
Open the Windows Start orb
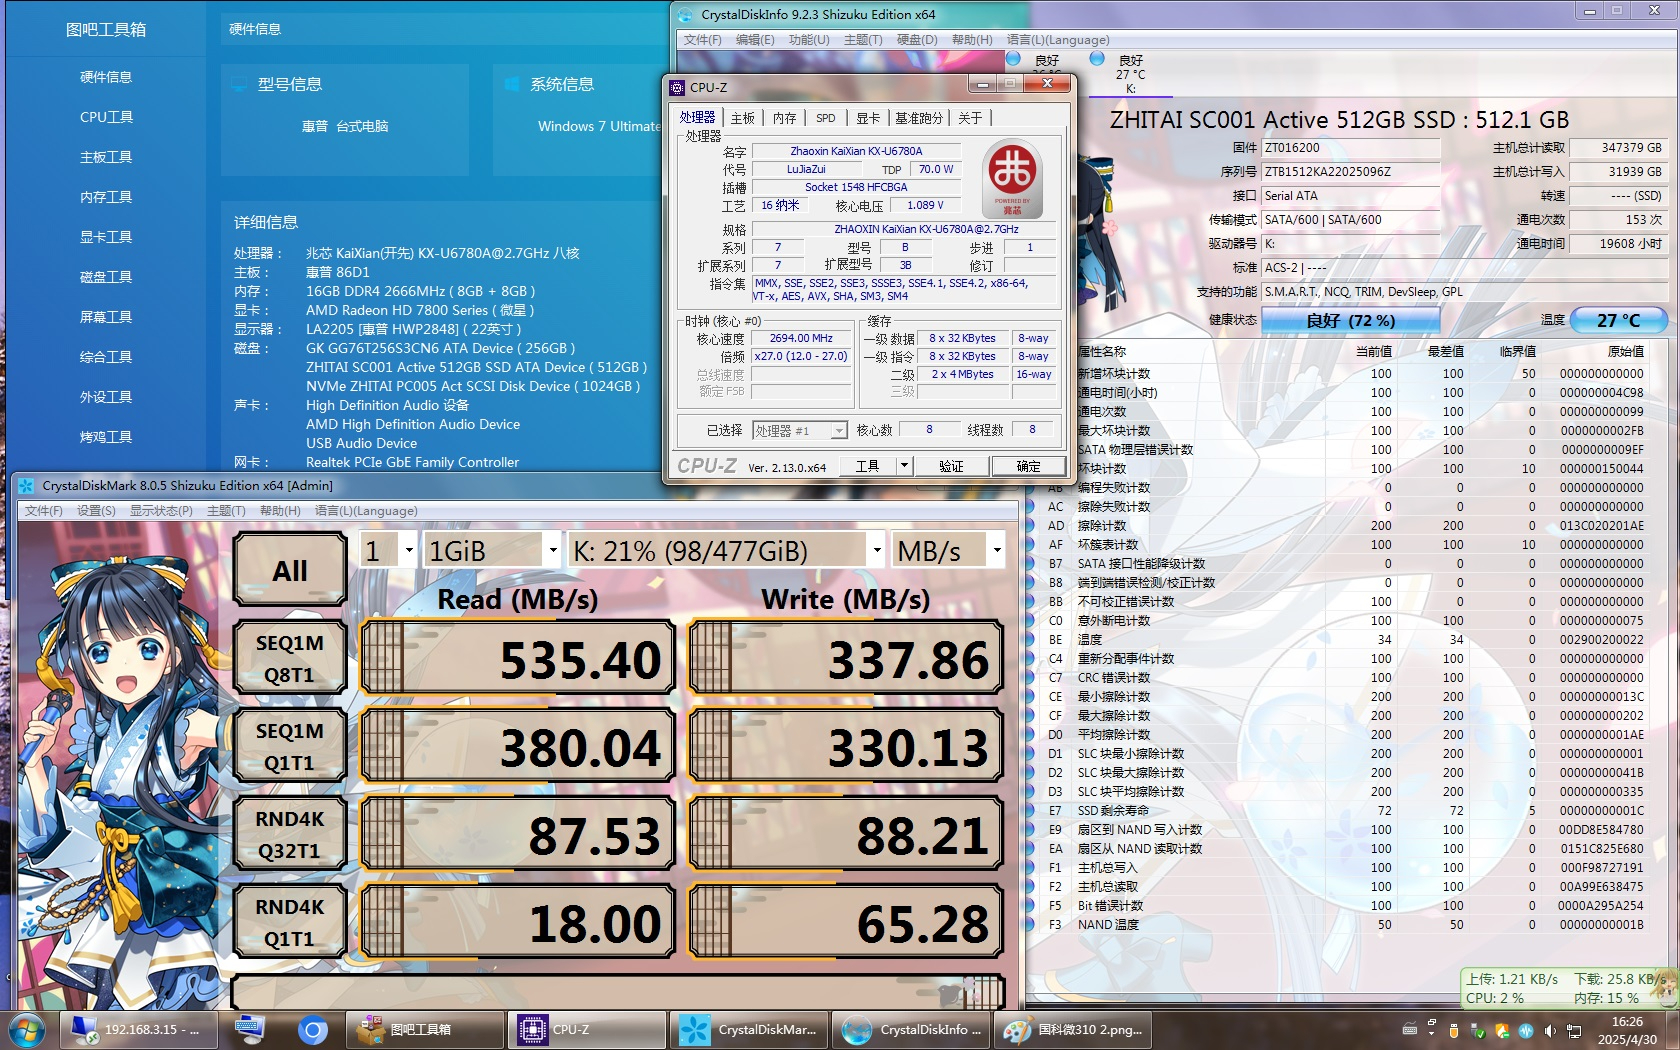click(x=25, y=1029)
